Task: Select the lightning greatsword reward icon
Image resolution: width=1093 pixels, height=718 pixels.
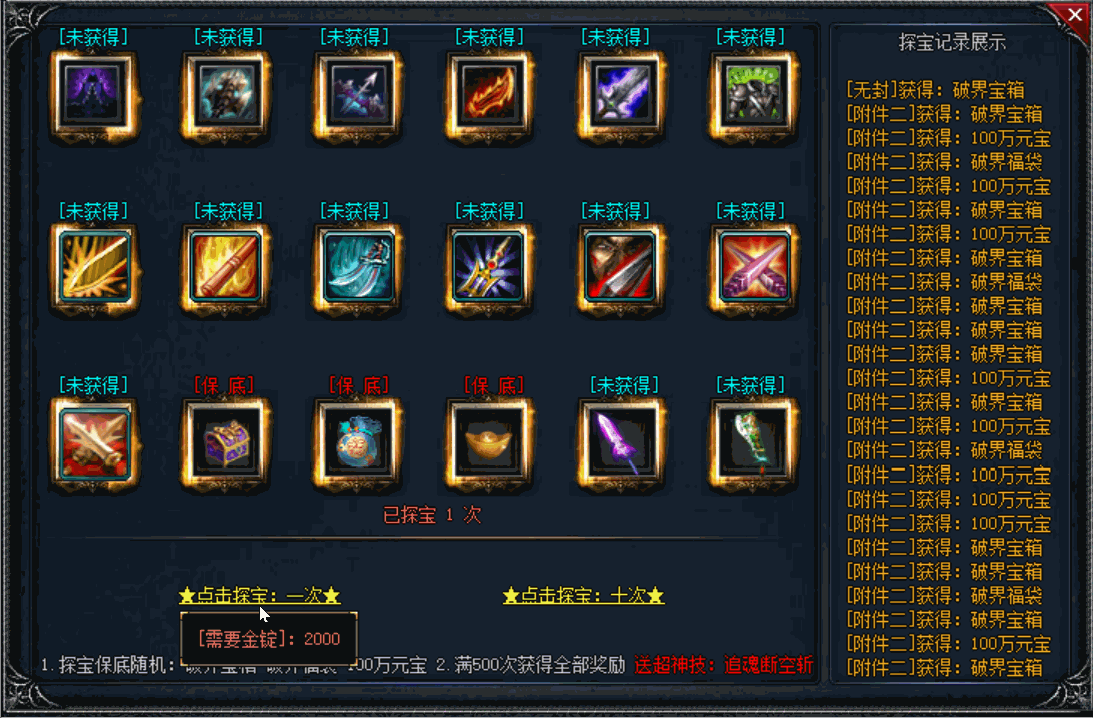Action: (621, 93)
